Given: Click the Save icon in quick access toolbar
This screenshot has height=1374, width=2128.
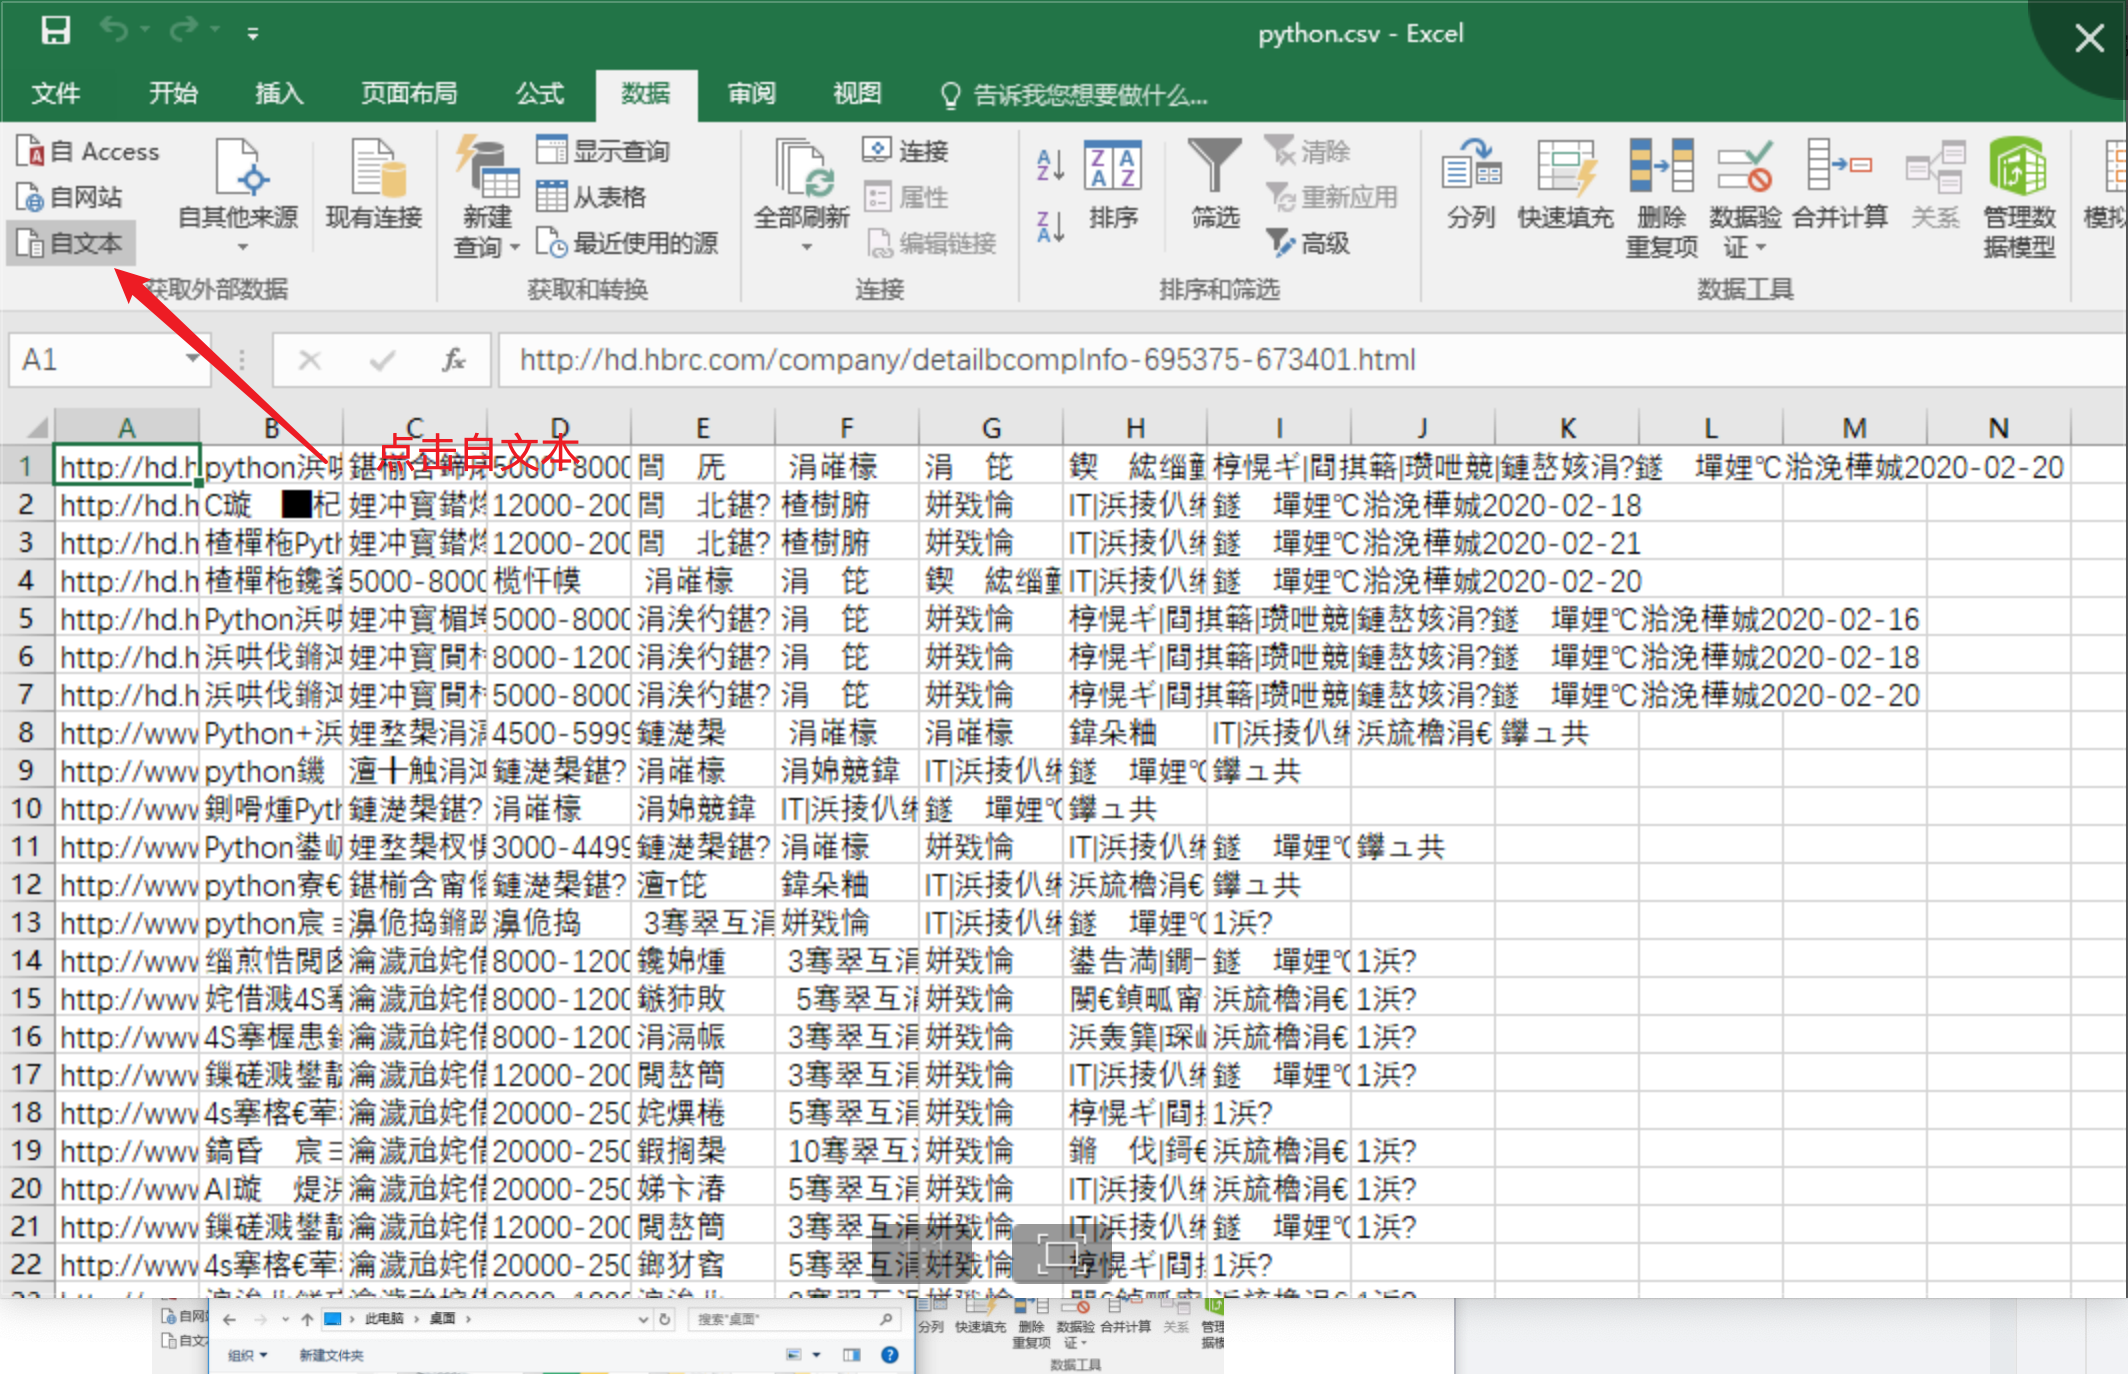Looking at the screenshot, I should [x=55, y=31].
